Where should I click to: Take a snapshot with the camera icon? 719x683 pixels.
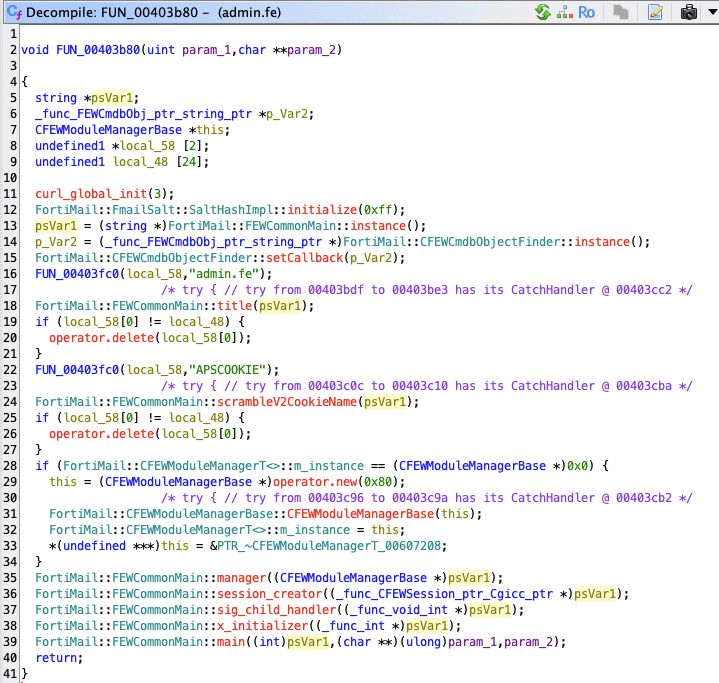pyautogui.click(x=689, y=12)
